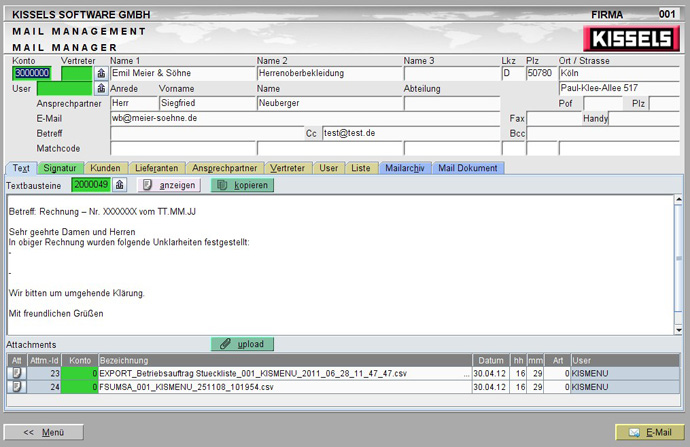Screen dimensions: 690x447
Task: Click the empty Betreff field
Action: [x=207, y=133]
